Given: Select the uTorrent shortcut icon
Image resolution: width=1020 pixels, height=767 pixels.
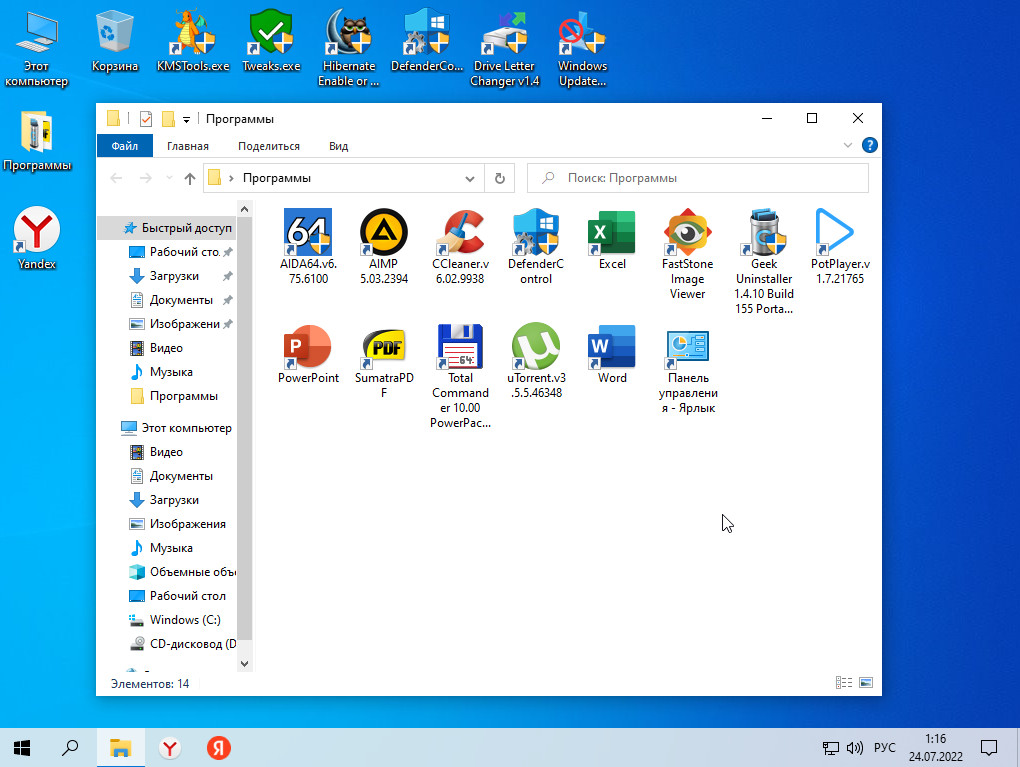Looking at the screenshot, I should (536, 346).
